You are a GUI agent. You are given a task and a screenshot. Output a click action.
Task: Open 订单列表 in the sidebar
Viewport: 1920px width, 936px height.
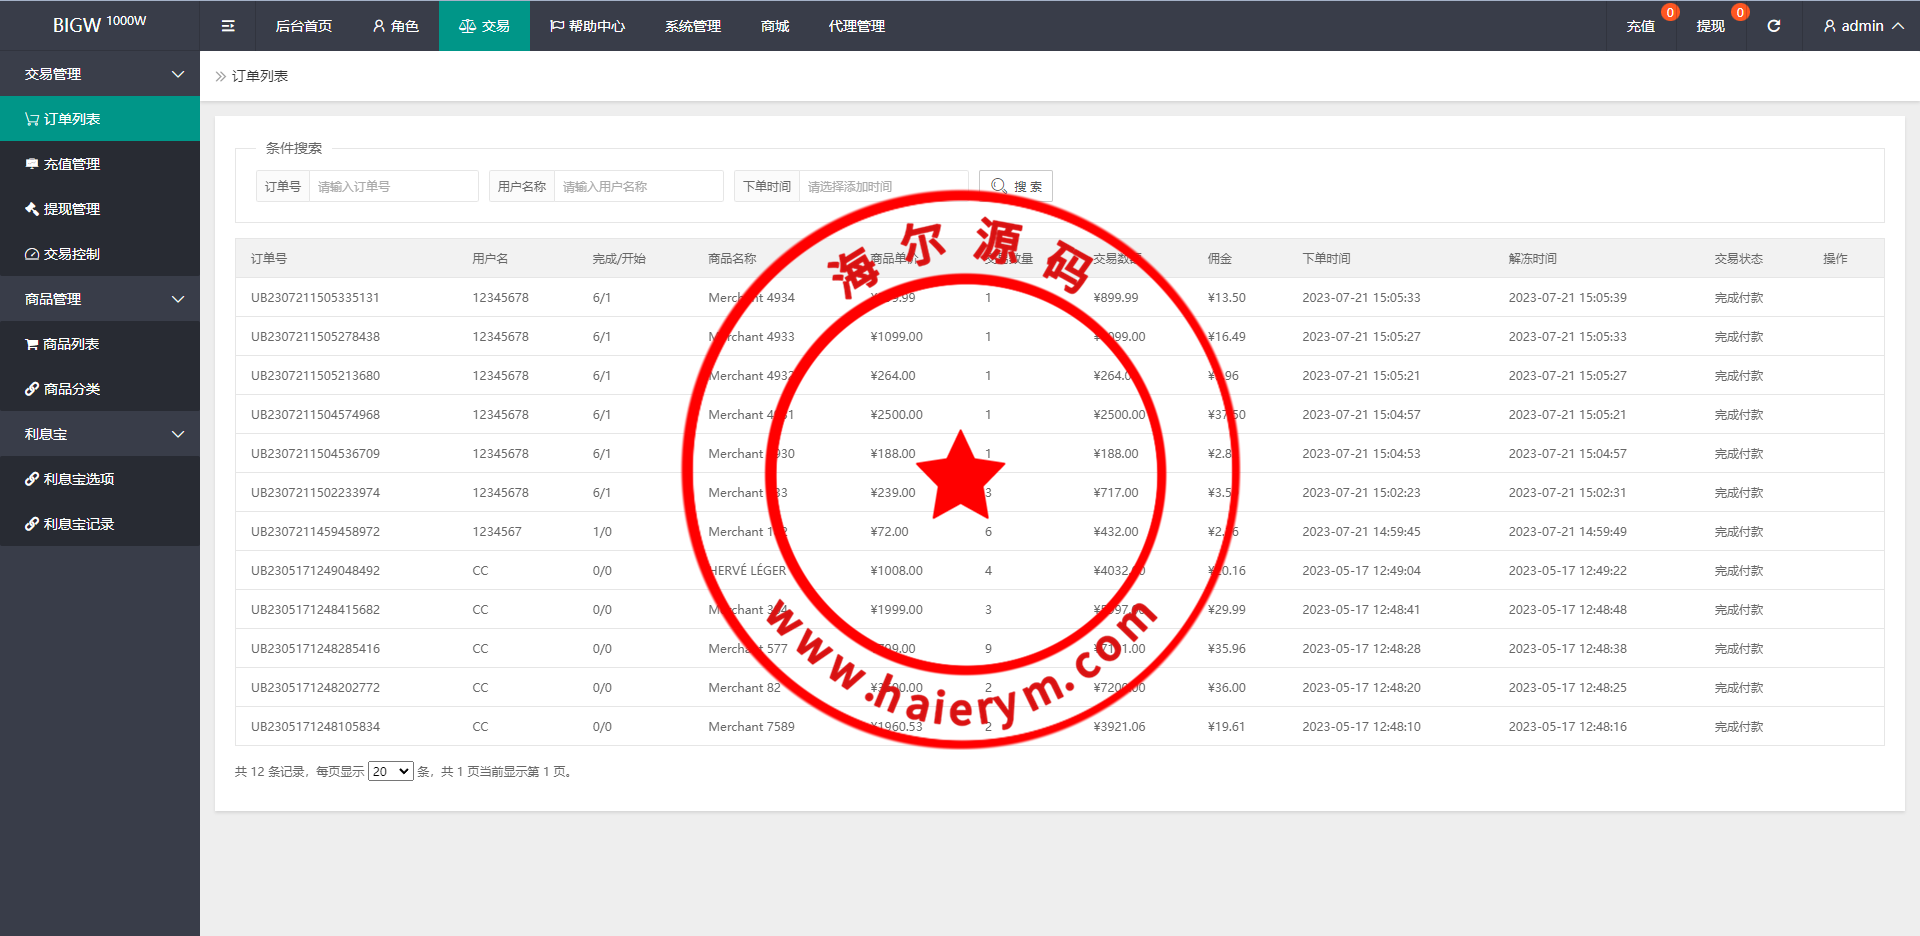pos(100,119)
